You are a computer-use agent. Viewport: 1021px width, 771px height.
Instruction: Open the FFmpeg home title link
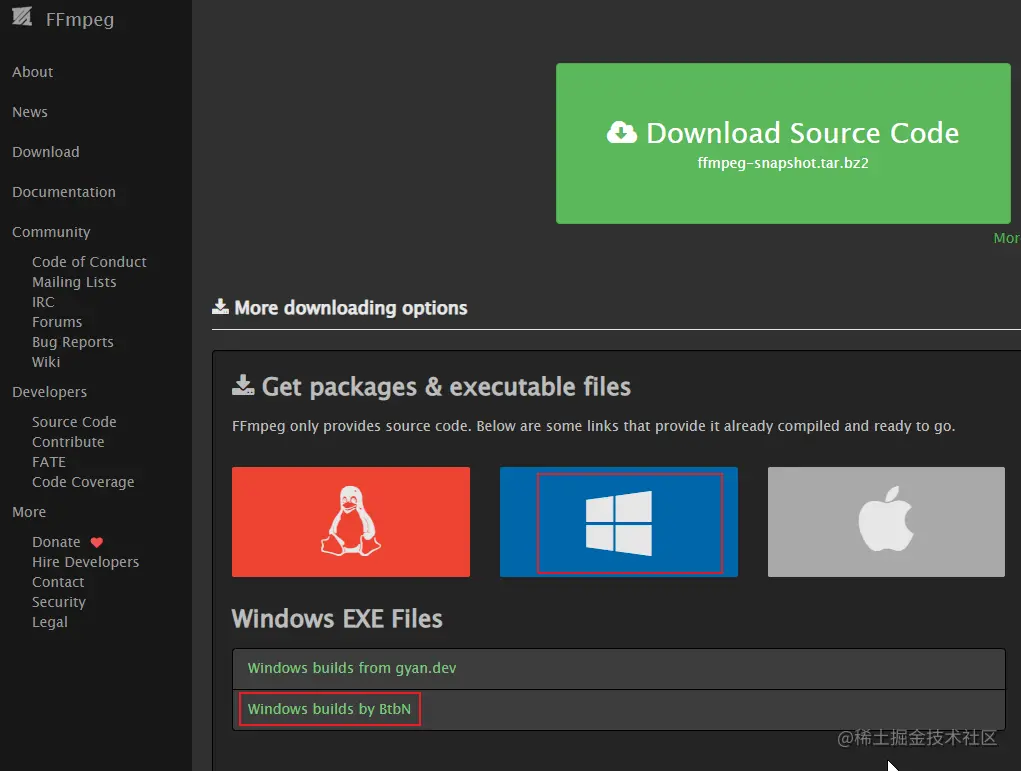[x=79, y=20]
